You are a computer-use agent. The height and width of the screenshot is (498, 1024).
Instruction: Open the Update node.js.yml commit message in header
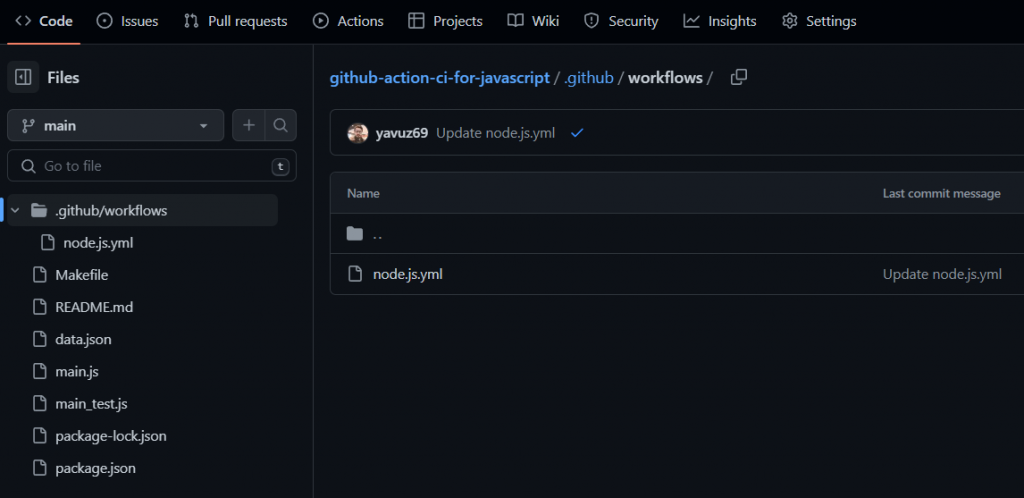pyautogui.click(x=496, y=133)
